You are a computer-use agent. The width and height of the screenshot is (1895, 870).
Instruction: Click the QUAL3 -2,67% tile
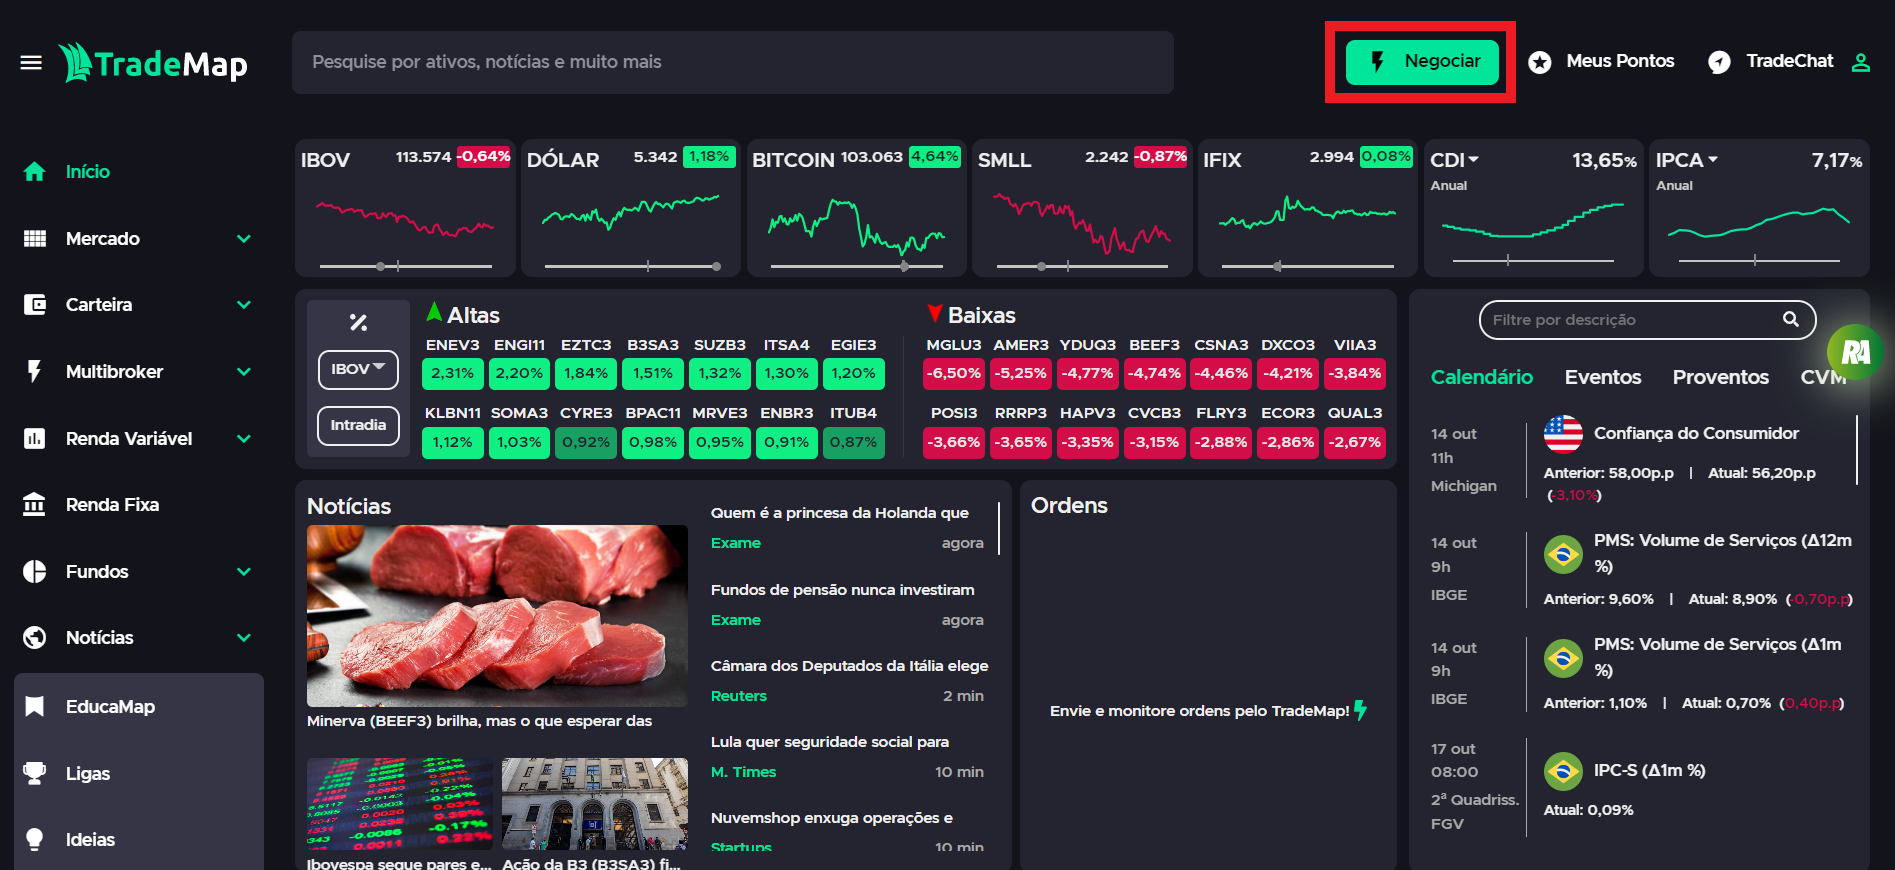coord(1355,442)
